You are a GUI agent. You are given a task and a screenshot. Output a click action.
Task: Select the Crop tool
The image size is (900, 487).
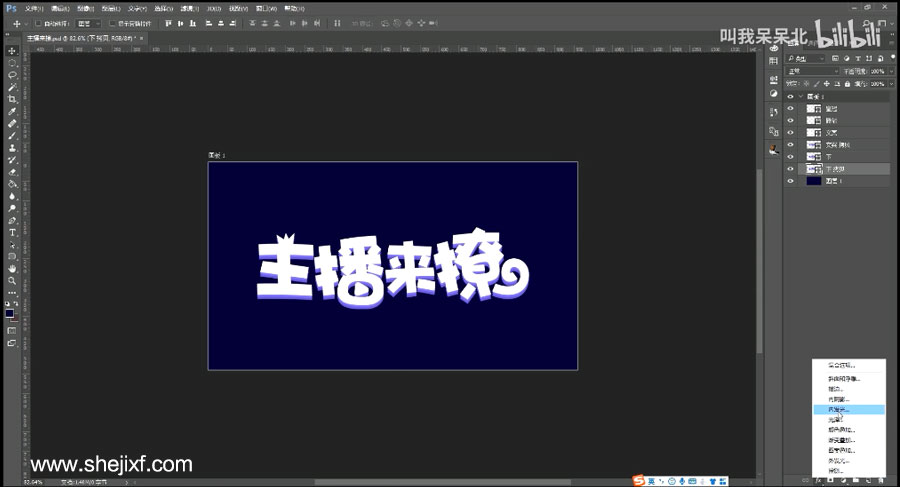[x=12, y=99]
